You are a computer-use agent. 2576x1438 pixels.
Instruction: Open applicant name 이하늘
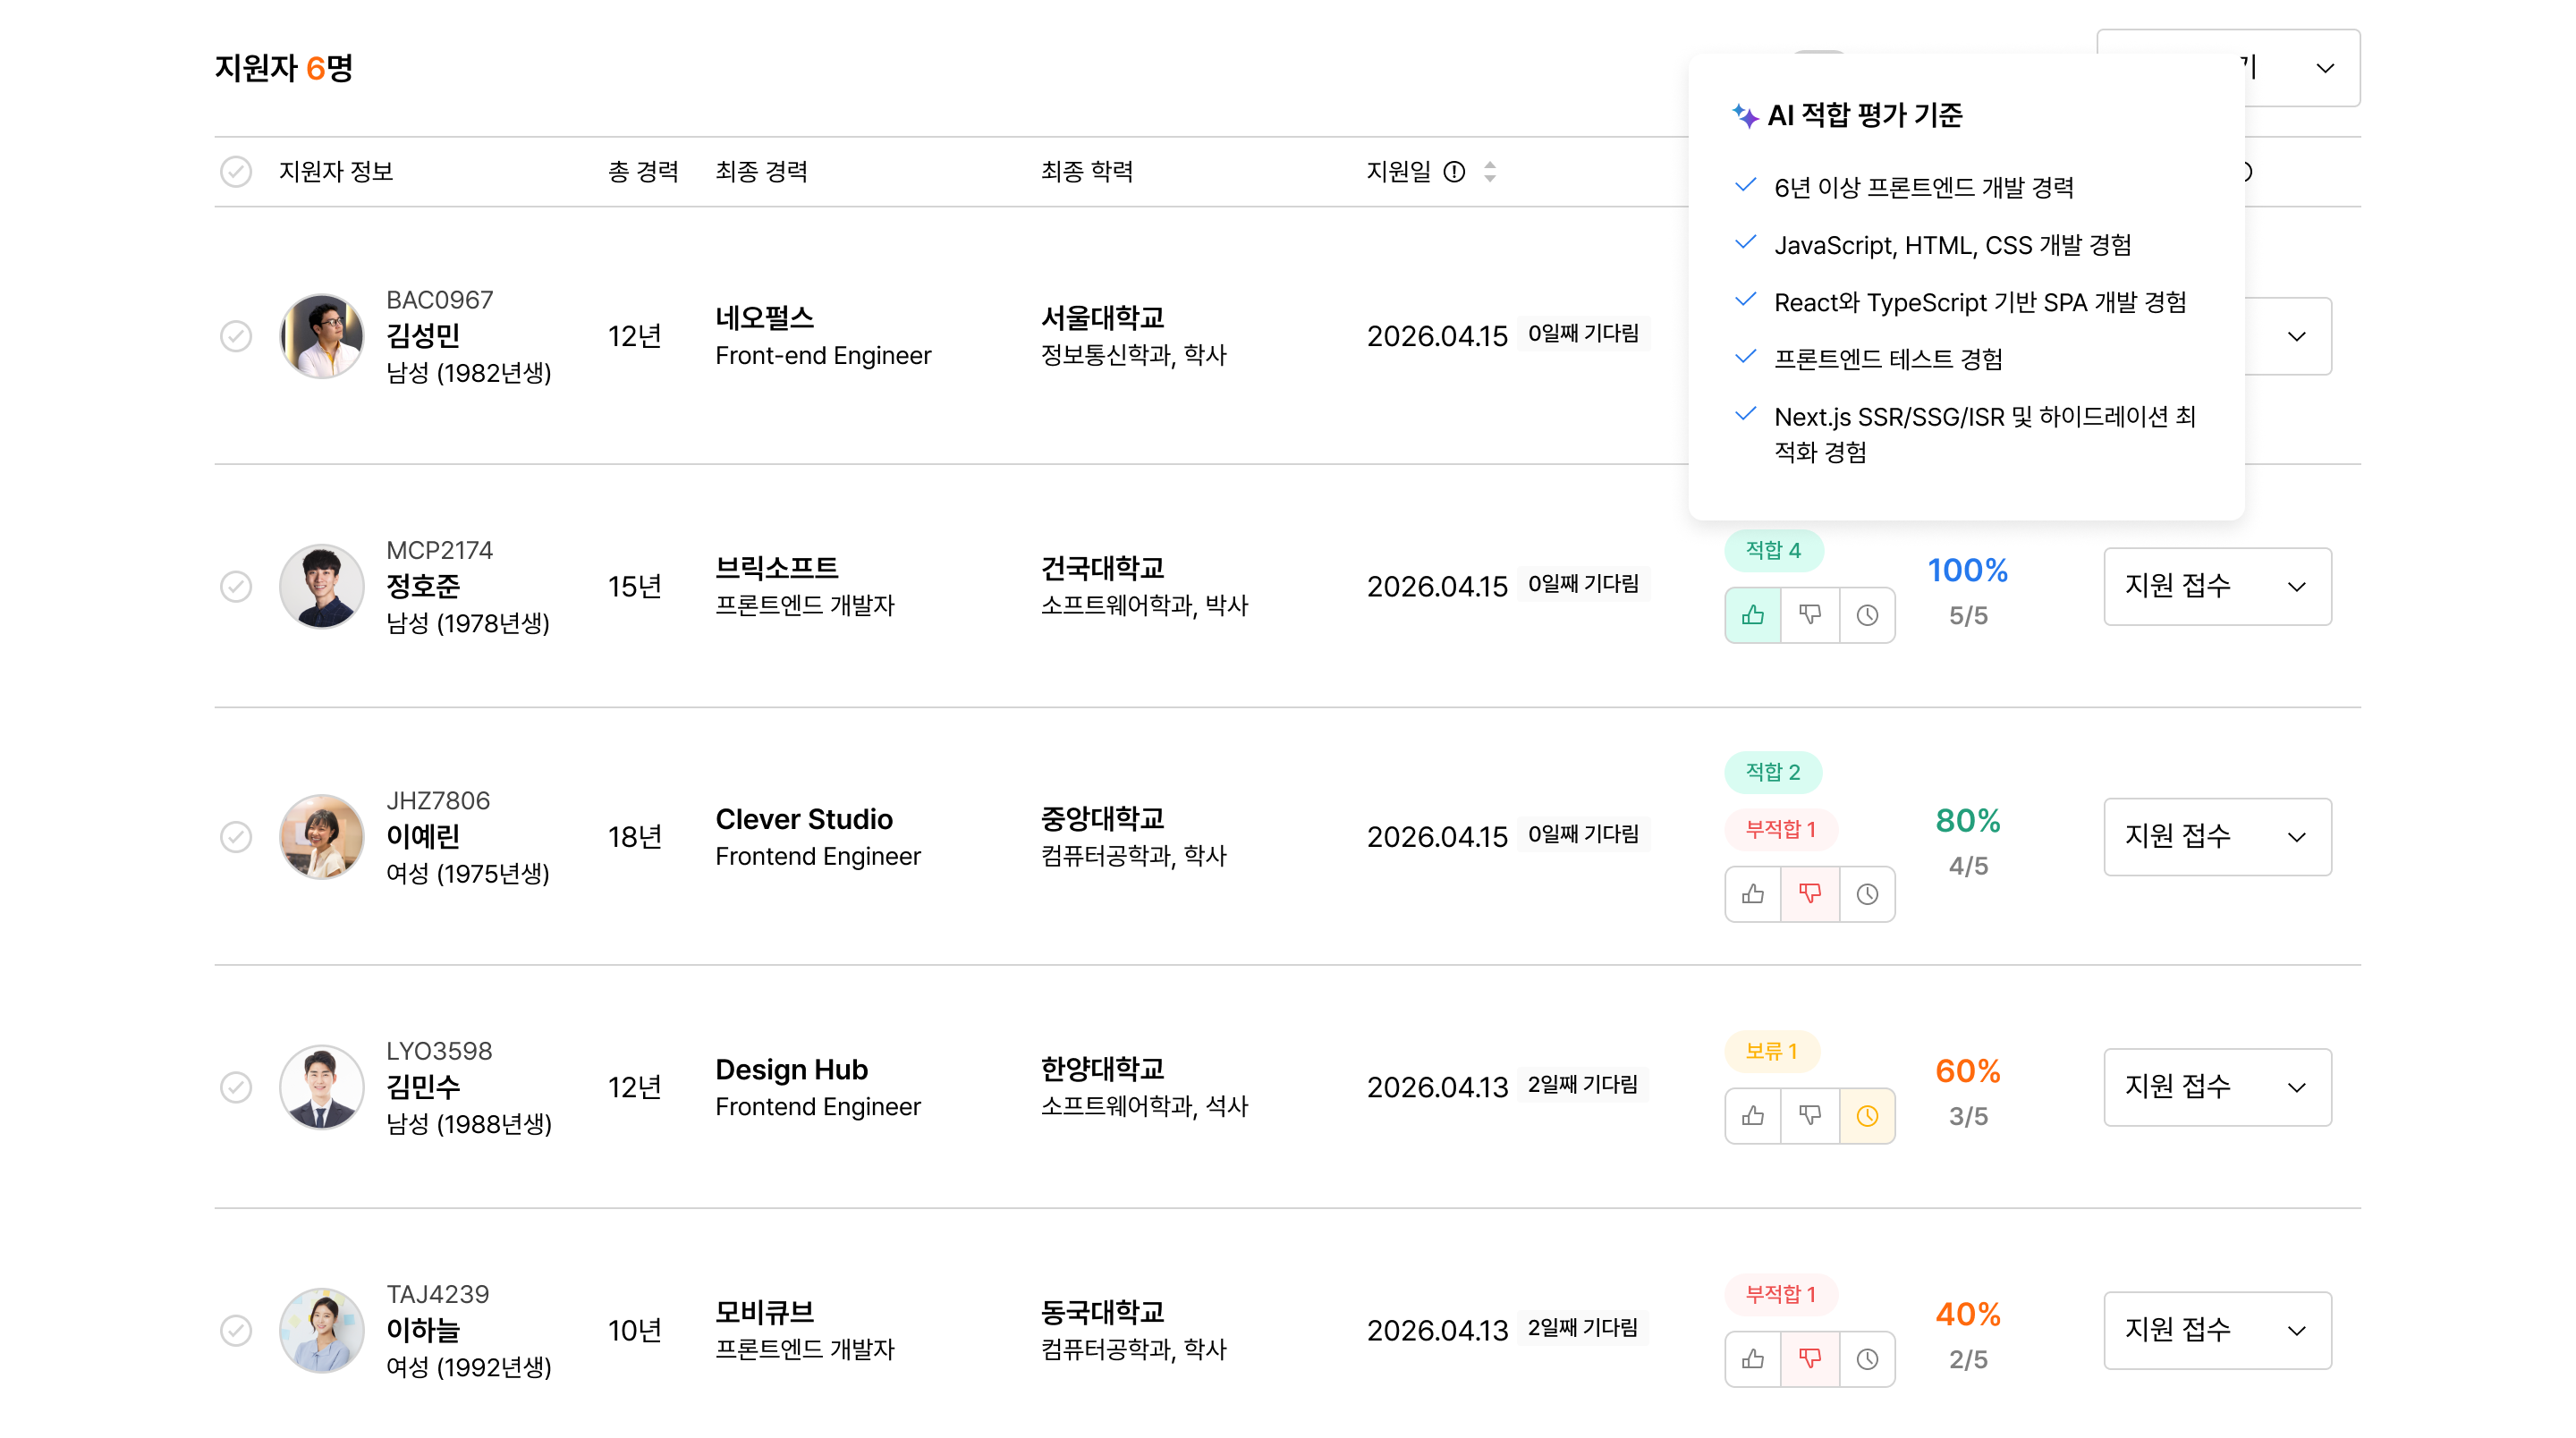[x=423, y=1330]
